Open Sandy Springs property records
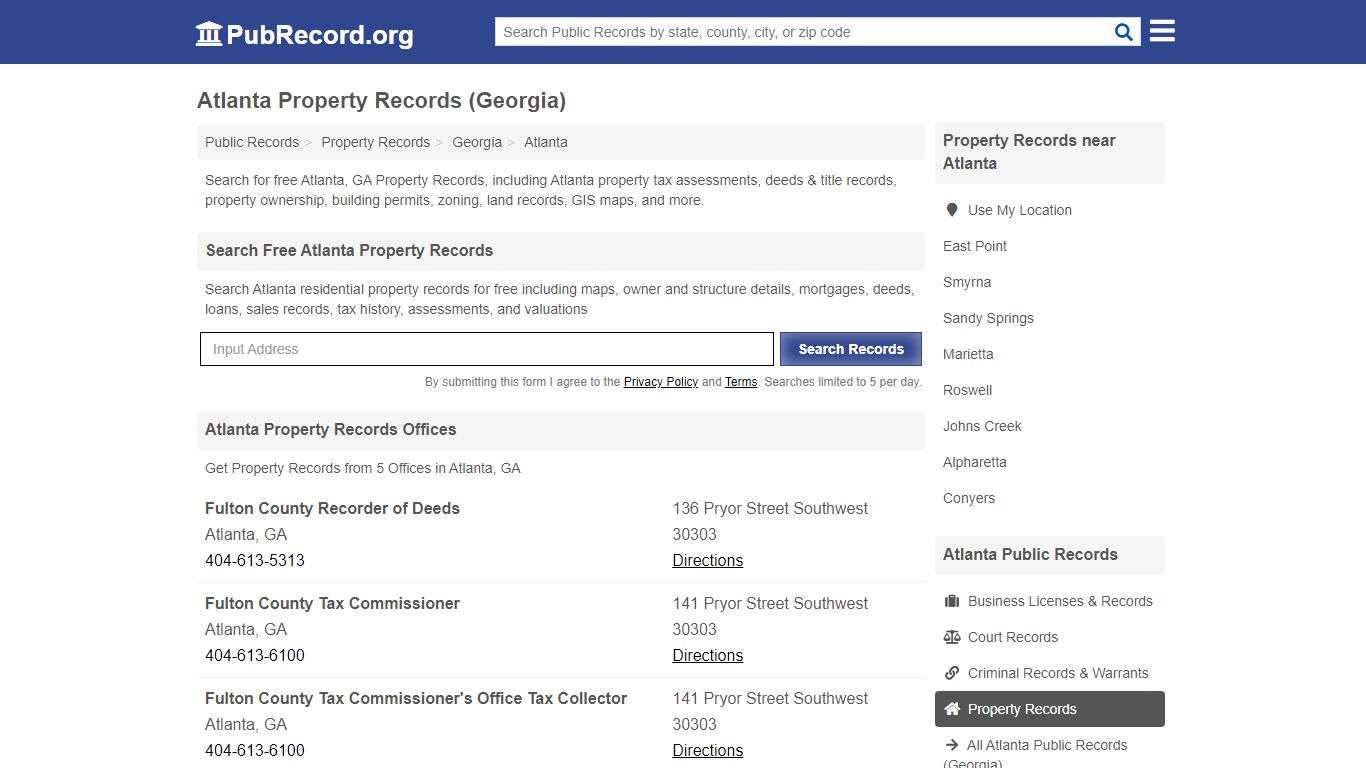The height and width of the screenshot is (768, 1366). click(x=988, y=318)
